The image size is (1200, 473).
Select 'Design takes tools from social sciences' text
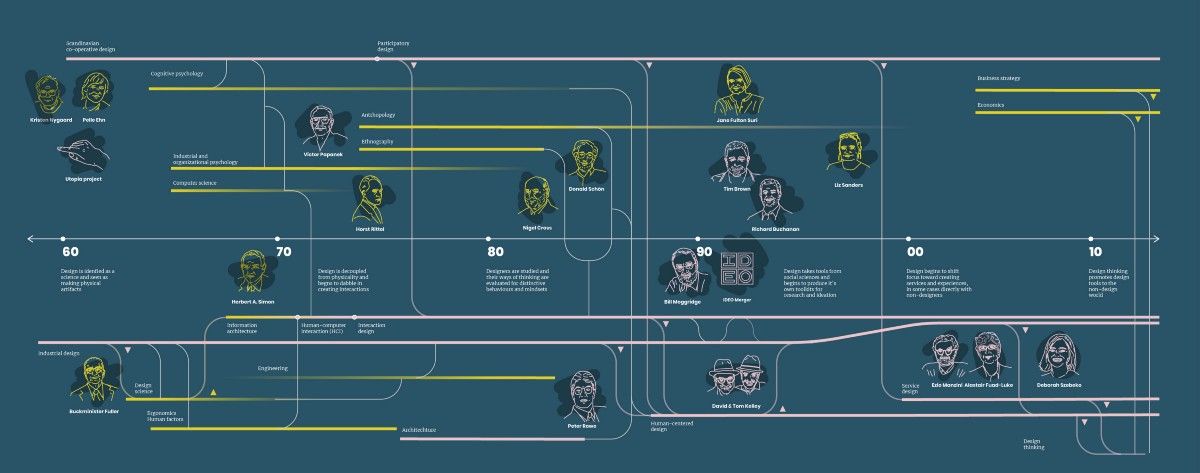813,283
